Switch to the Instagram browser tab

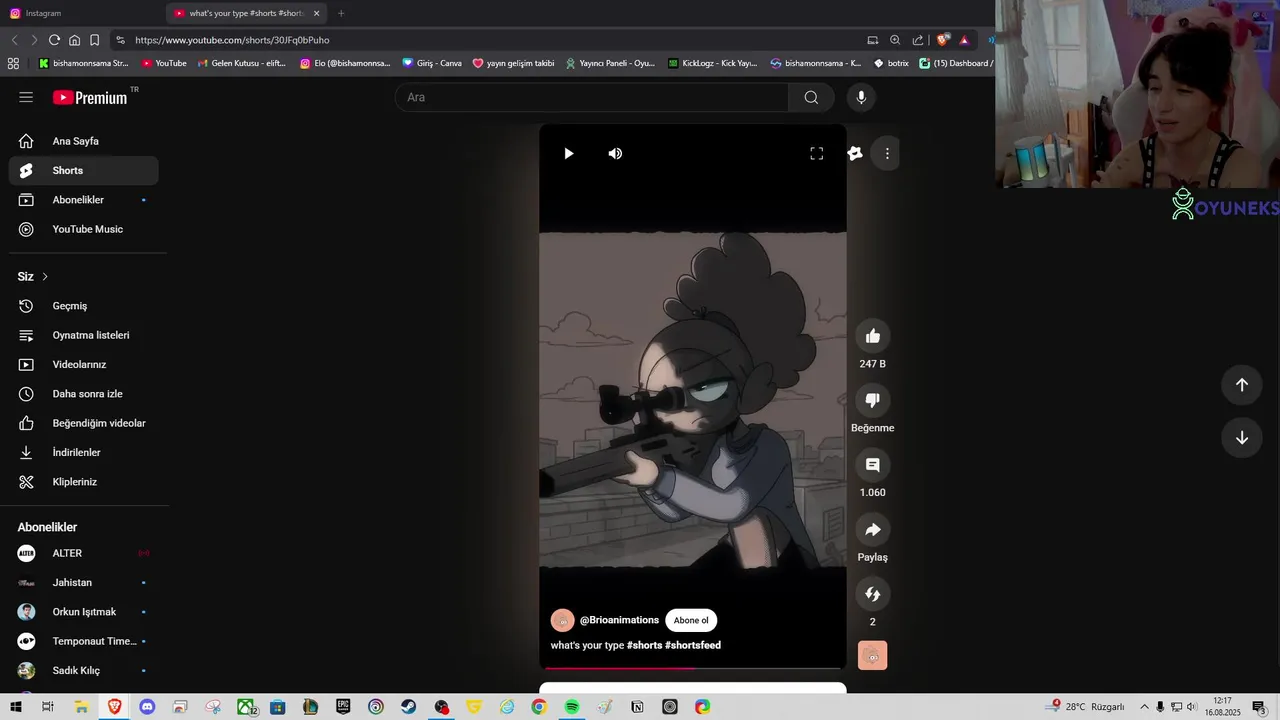(x=84, y=13)
